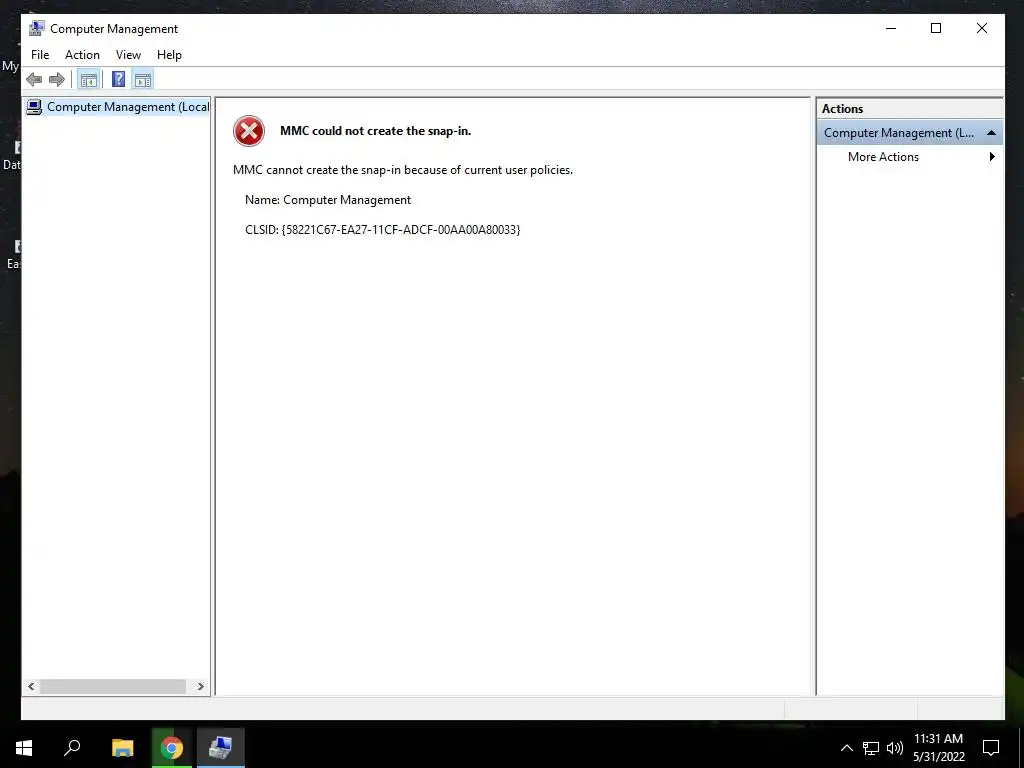
Task: Click More Actions in Actions pane
Action: [x=883, y=157]
